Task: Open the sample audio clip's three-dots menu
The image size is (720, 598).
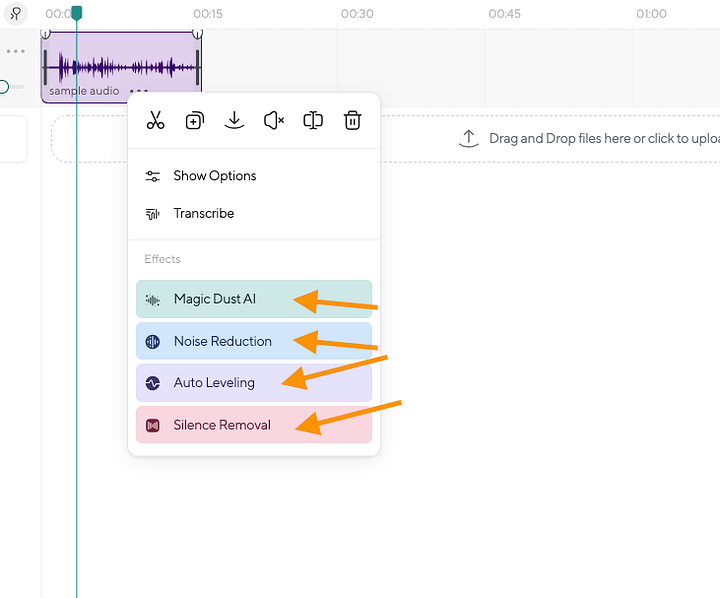Action: tap(139, 90)
